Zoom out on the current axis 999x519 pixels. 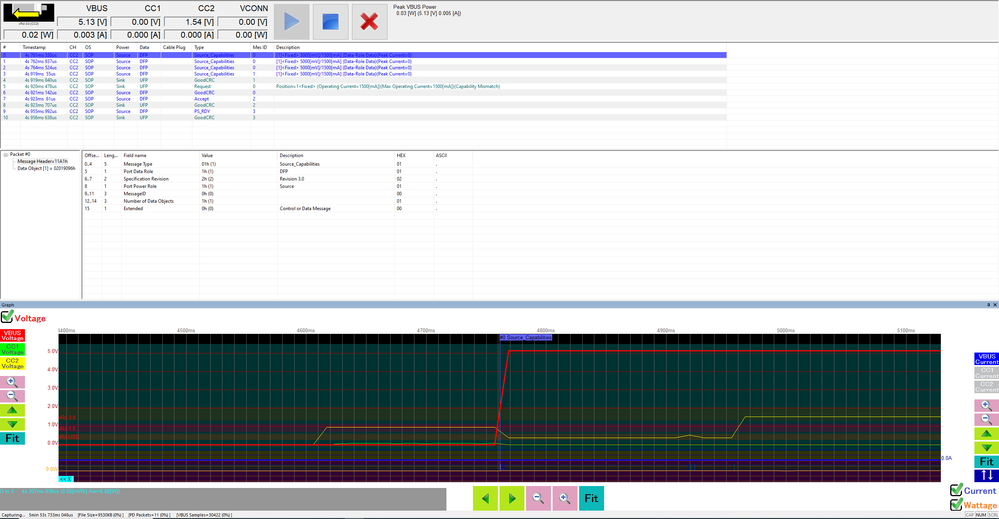986,419
